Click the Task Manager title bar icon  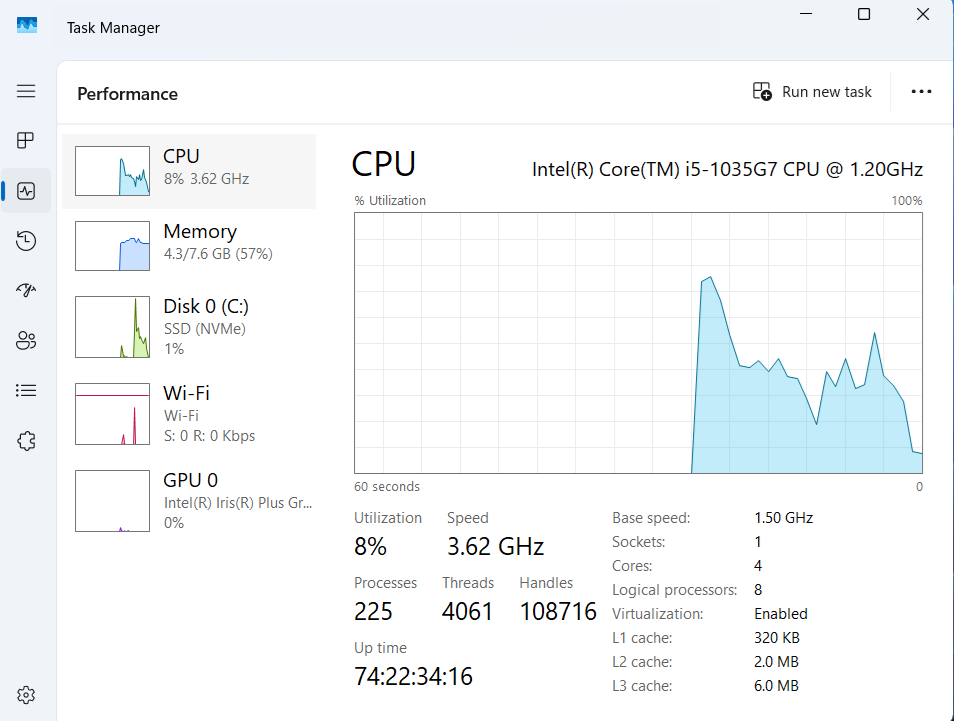[27, 27]
